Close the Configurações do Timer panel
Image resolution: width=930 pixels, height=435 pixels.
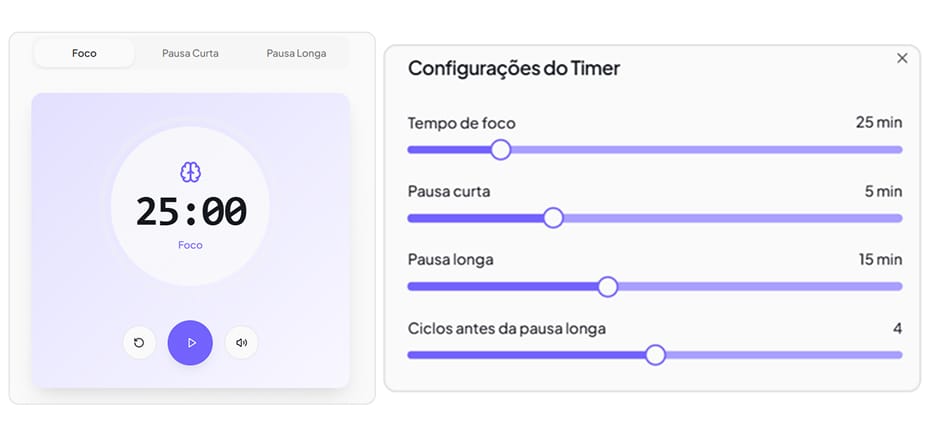[x=902, y=58]
